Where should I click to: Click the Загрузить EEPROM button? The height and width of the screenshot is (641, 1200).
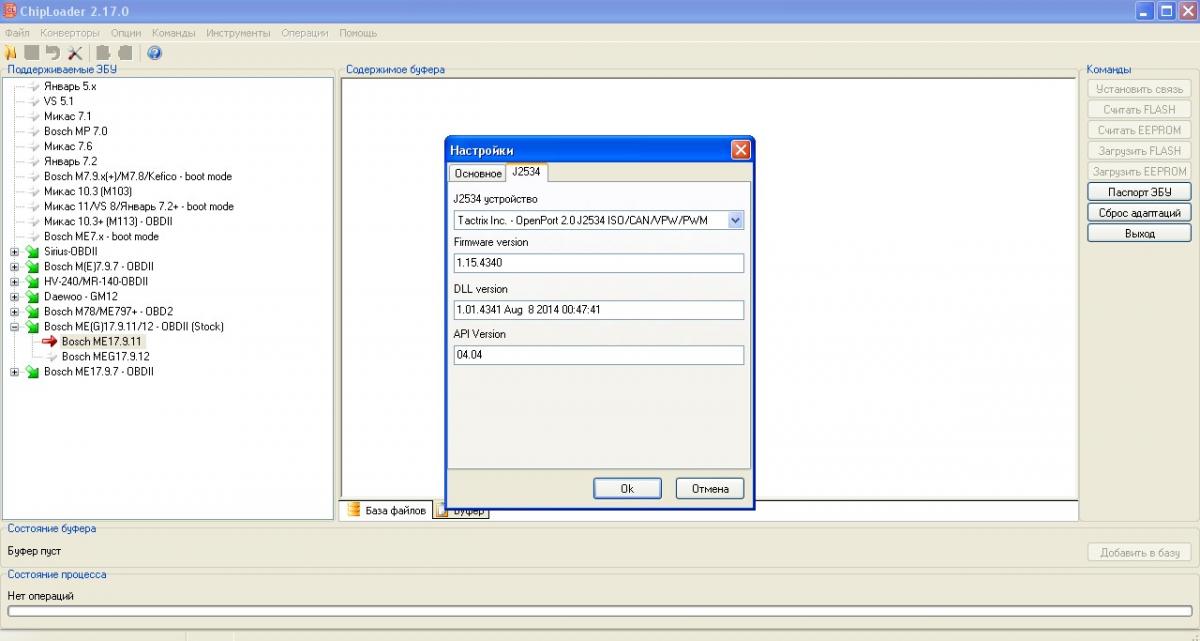(x=1139, y=171)
